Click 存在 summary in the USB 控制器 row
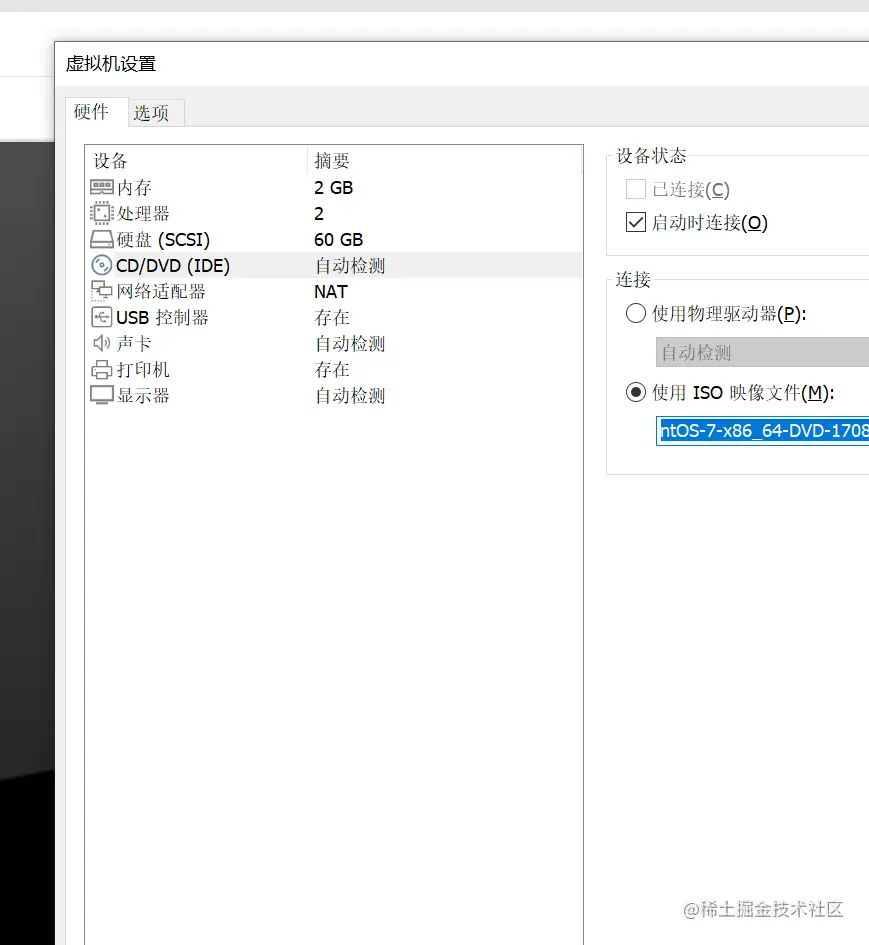The width and height of the screenshot is (869, 945). (332, 317)
